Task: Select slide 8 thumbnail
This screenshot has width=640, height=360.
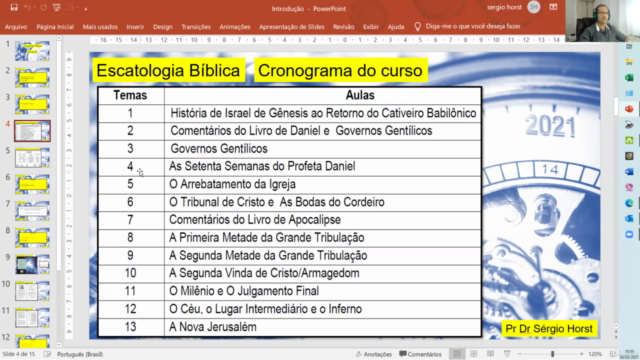Action: (32, 238)
